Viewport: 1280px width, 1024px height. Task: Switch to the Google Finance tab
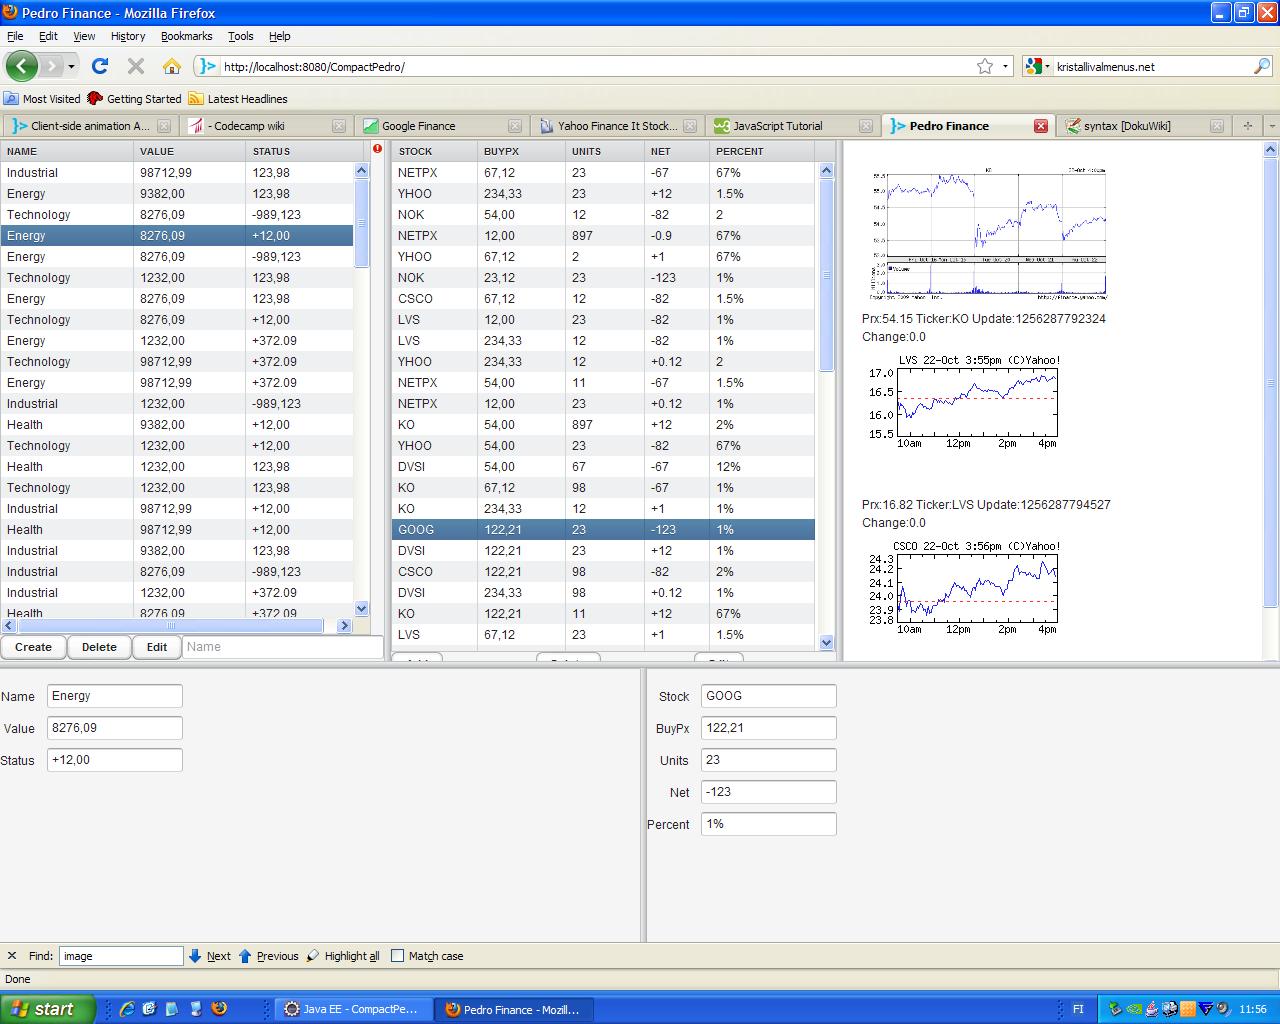[x=418, y=126]
